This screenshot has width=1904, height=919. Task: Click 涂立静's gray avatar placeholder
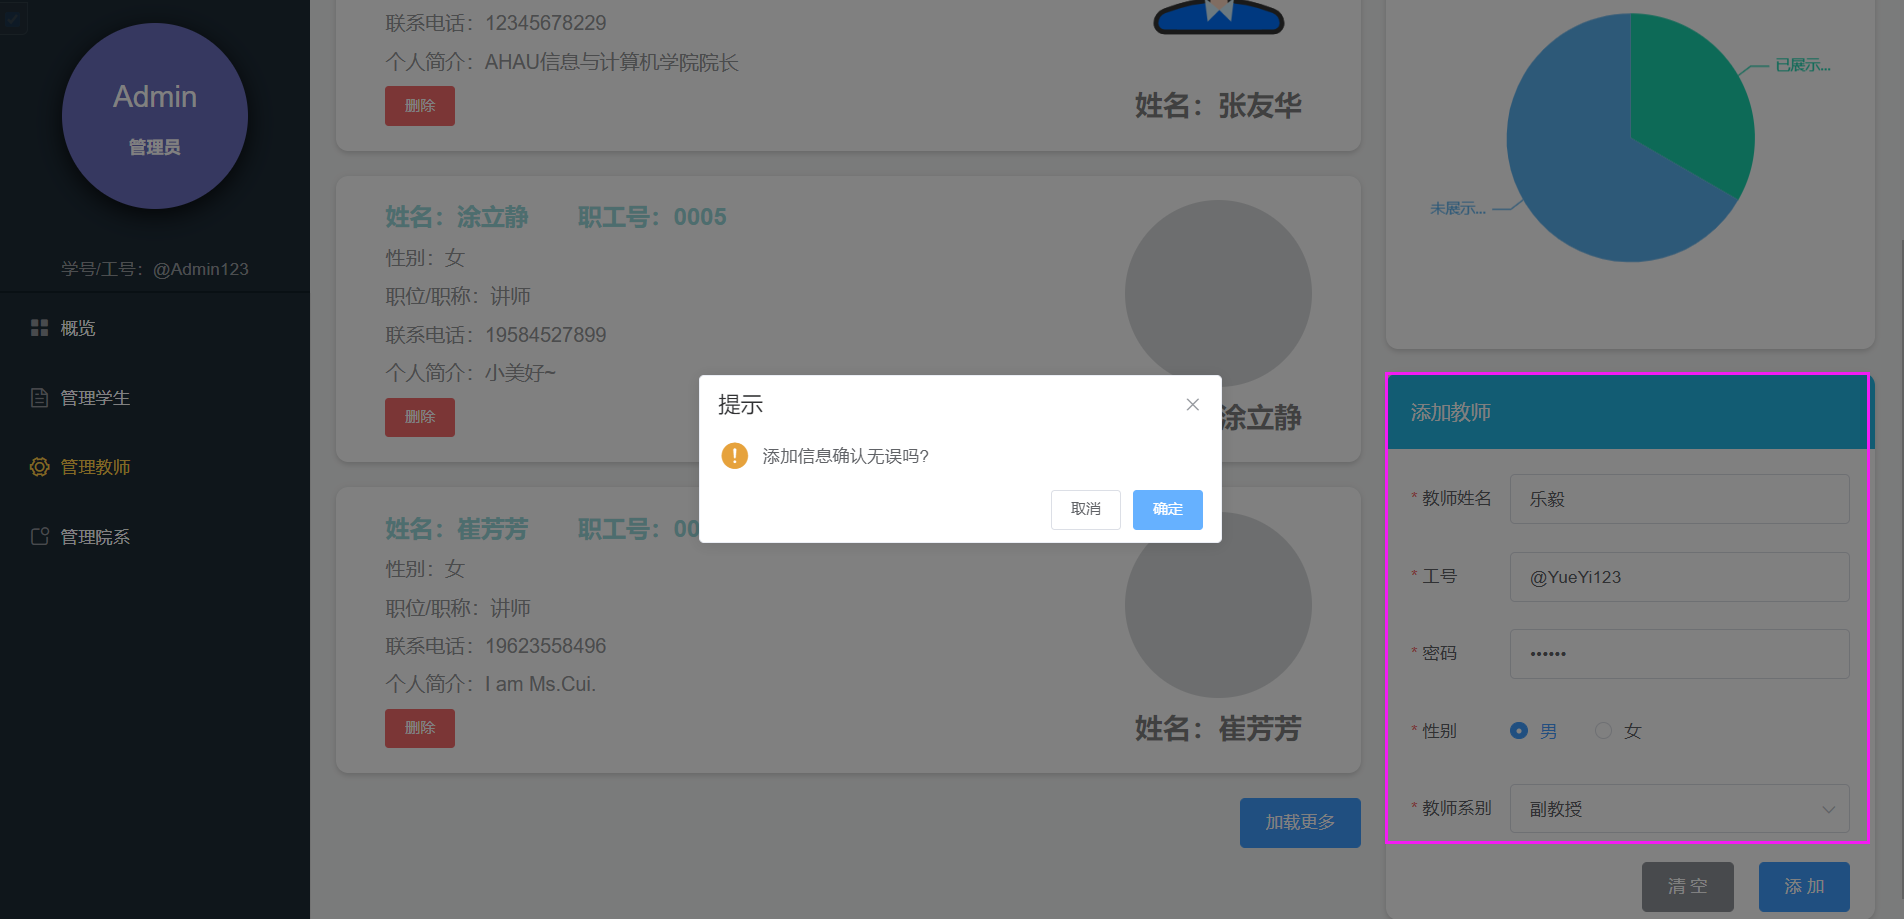coord(1218,294)
